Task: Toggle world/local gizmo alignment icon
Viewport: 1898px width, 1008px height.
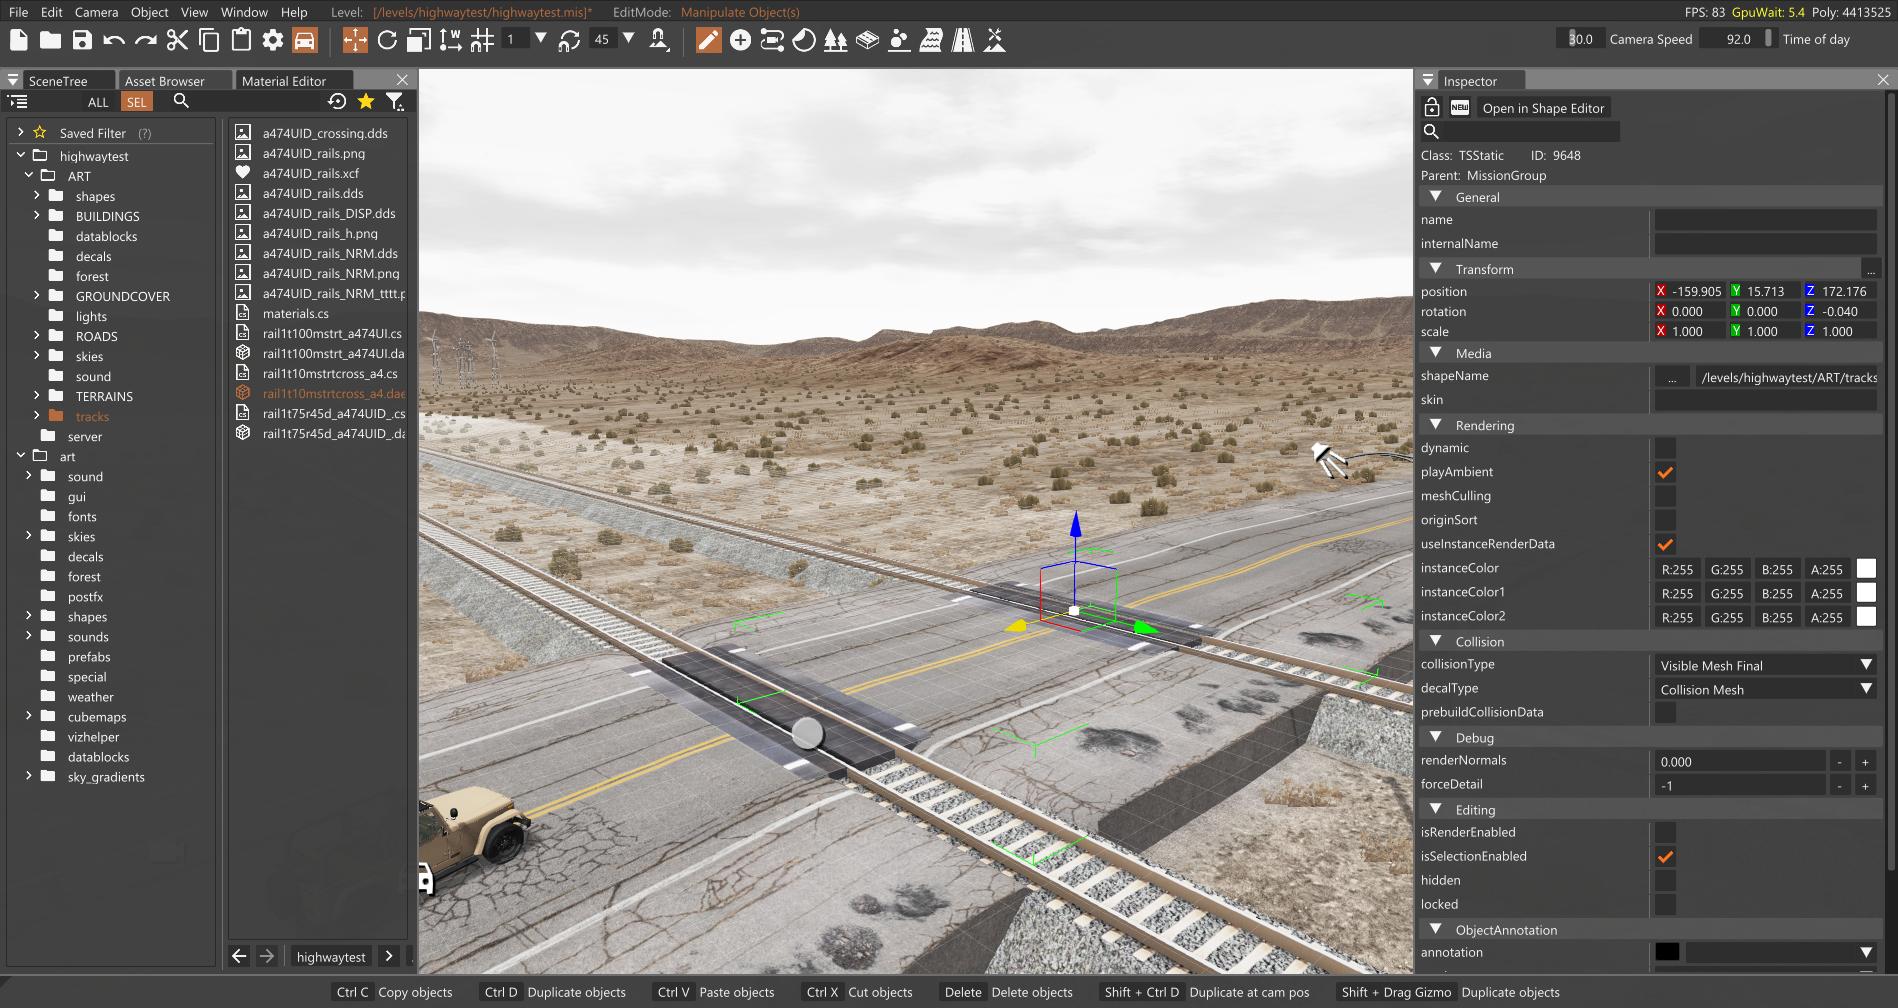Action: (x=451, y=40)
